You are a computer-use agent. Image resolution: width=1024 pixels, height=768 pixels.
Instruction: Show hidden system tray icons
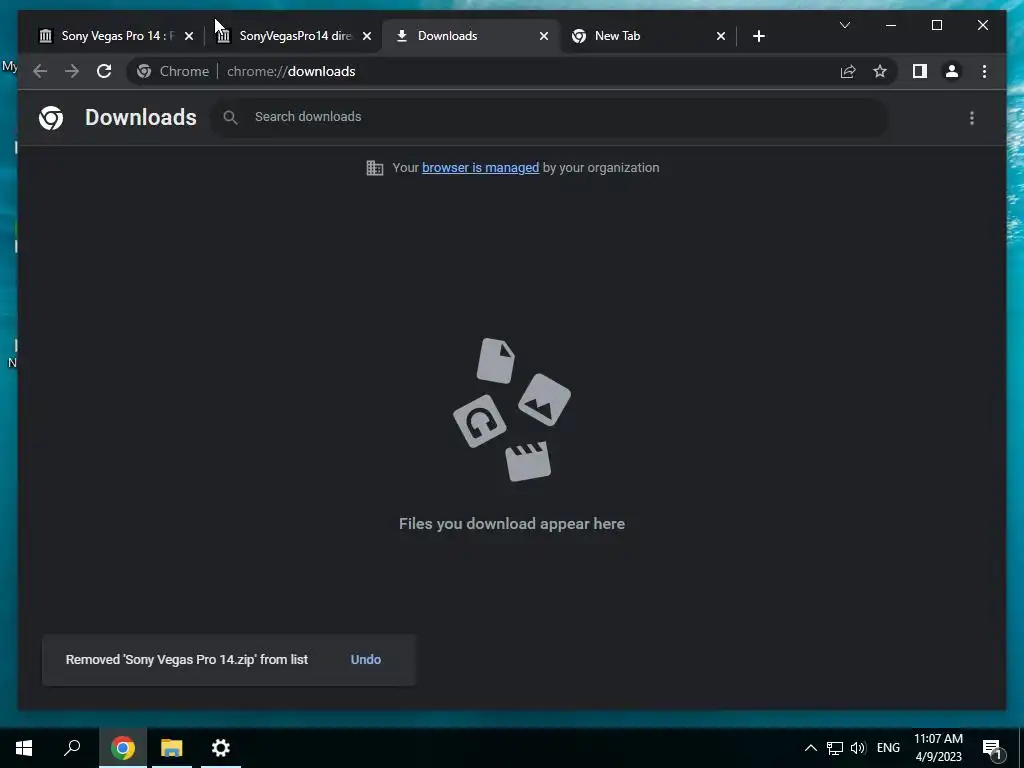point(810,748)
